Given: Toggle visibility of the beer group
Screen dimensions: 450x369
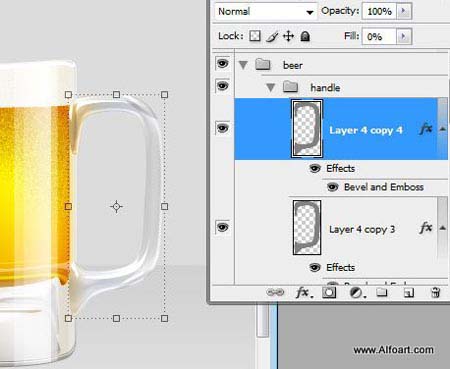Looking at the screenshot, I should tap(222, 63).
